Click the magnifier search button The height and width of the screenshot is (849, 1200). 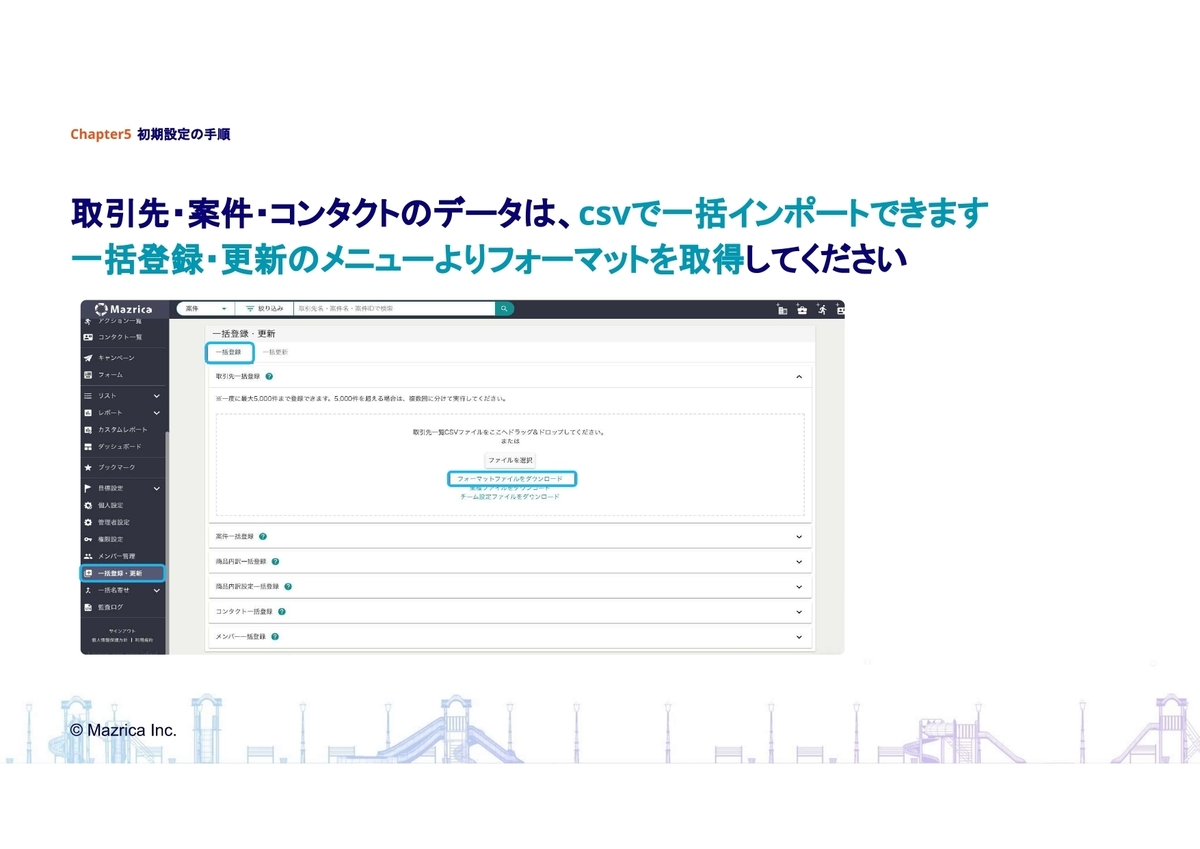click(x=505, y=309)
